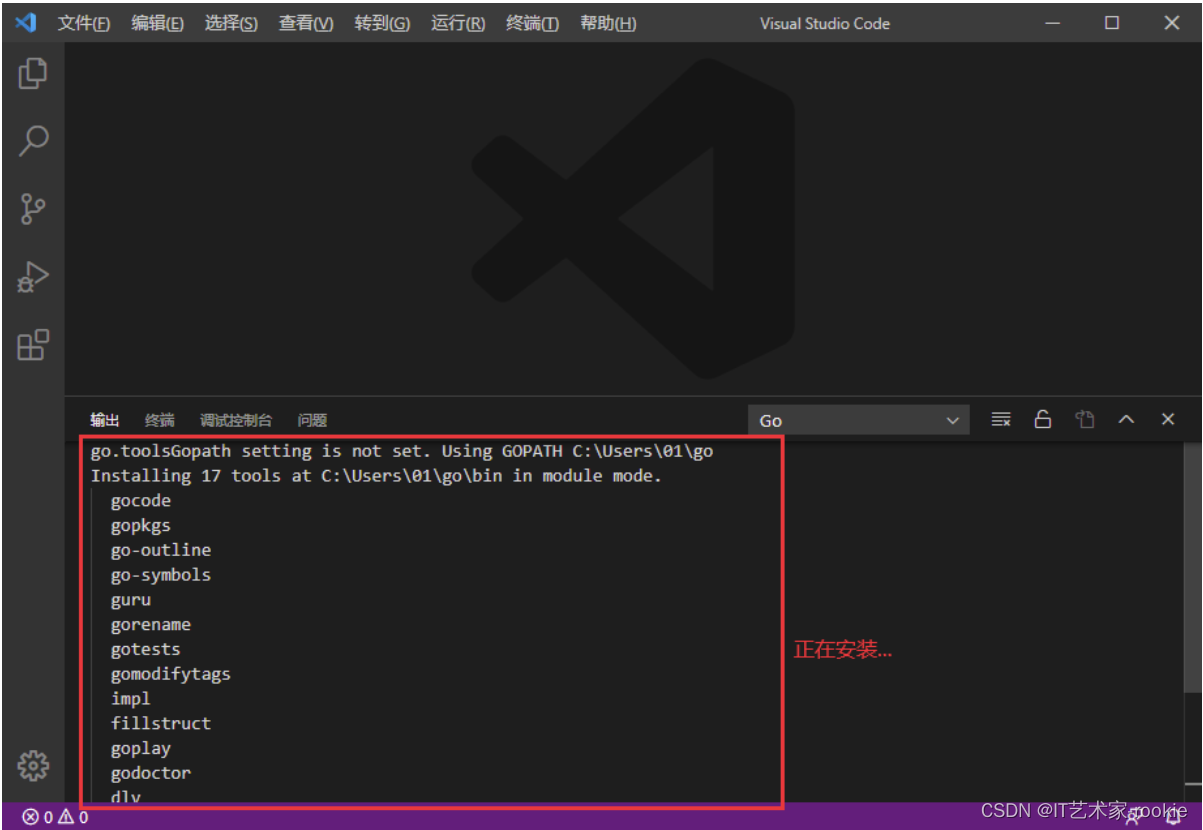Image resolution: width=1203 pixels, height=830 pixels.
Task: Click the 'Installing 17 tools' output line
Action: point(376,476)
